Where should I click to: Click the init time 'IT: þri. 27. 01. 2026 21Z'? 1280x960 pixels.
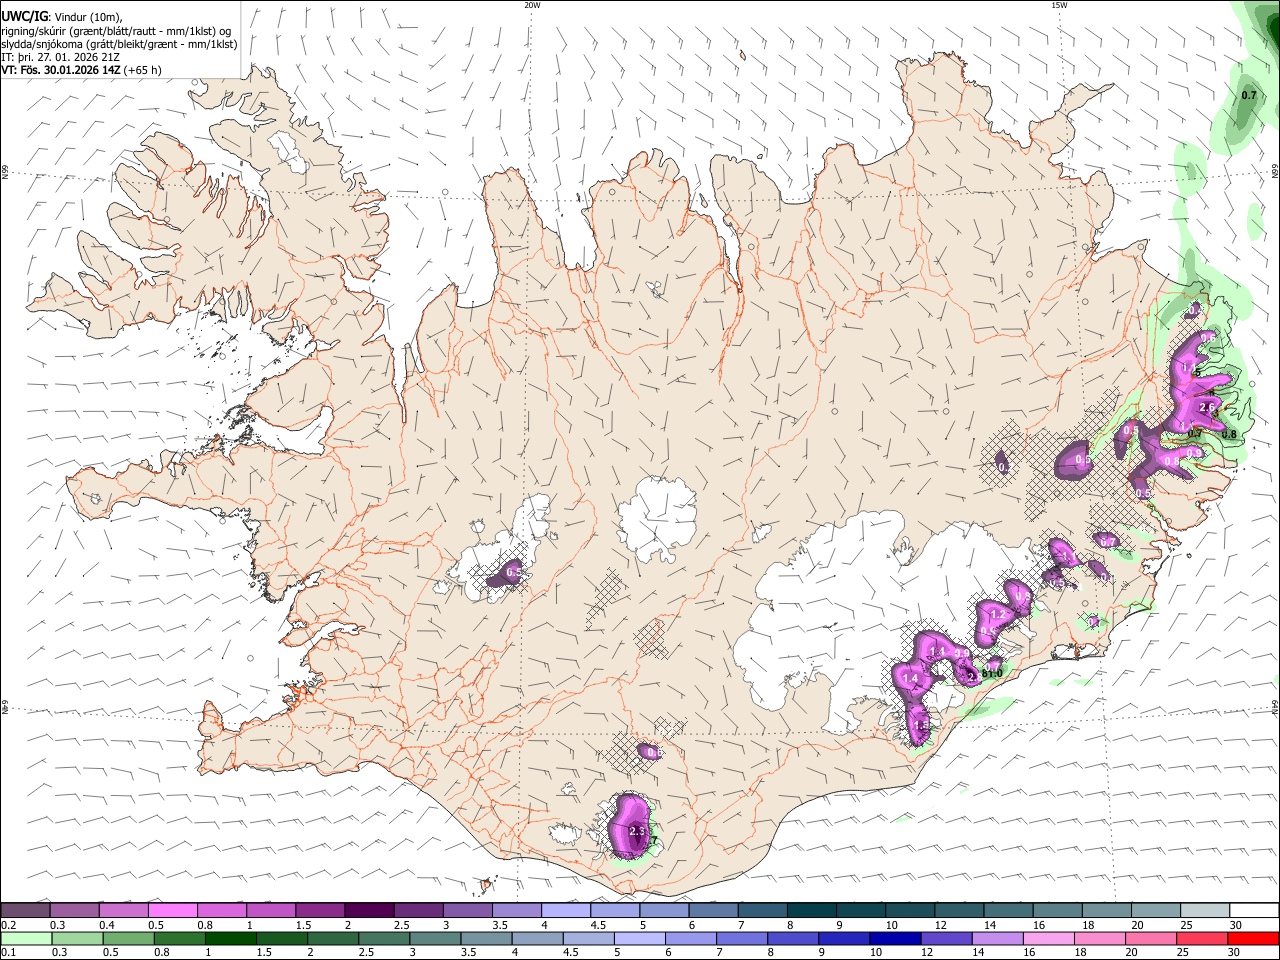click(x=61, y=57)
